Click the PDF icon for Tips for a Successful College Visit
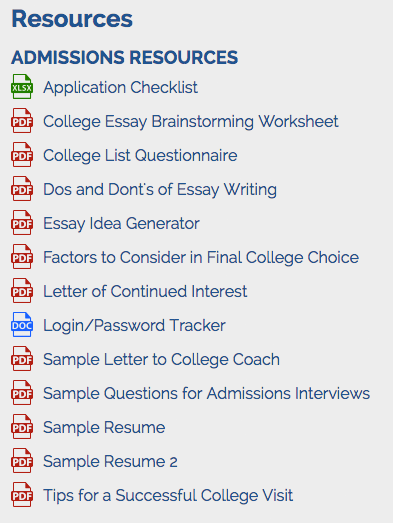 (22, 495)
